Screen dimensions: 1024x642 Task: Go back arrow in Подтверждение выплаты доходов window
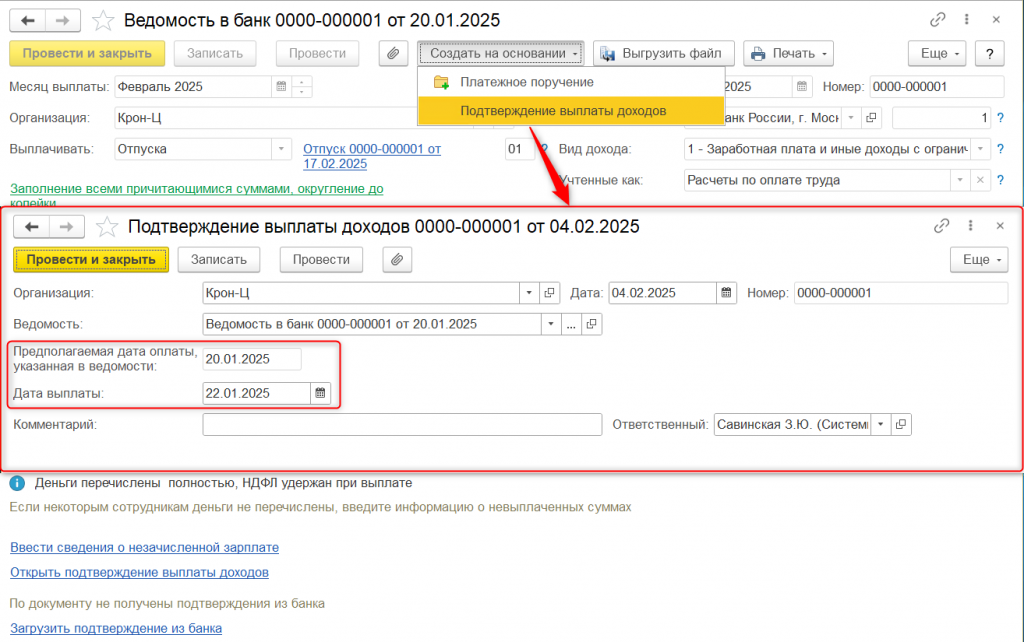31,227
